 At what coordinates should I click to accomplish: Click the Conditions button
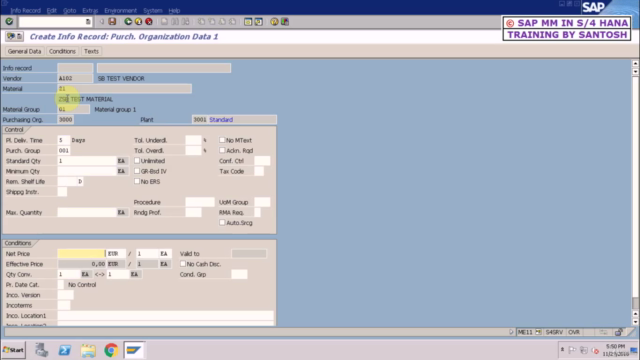tap(62, 51)
